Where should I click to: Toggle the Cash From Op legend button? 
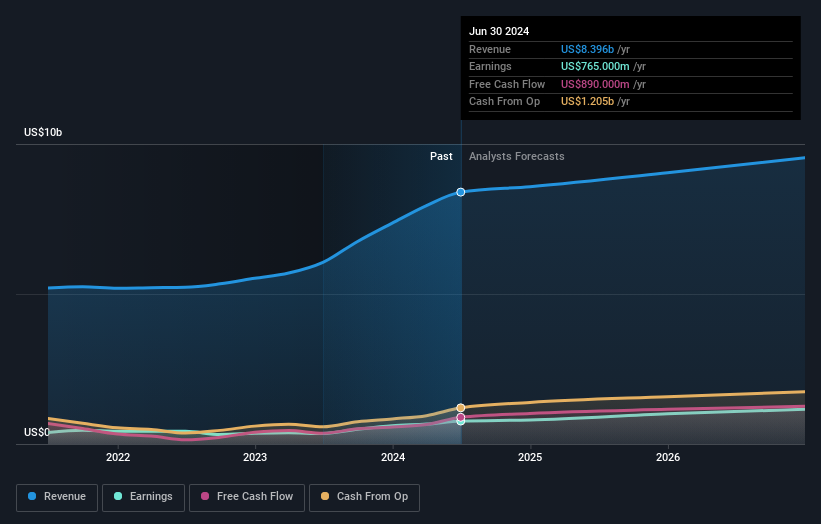coord(364,497)
